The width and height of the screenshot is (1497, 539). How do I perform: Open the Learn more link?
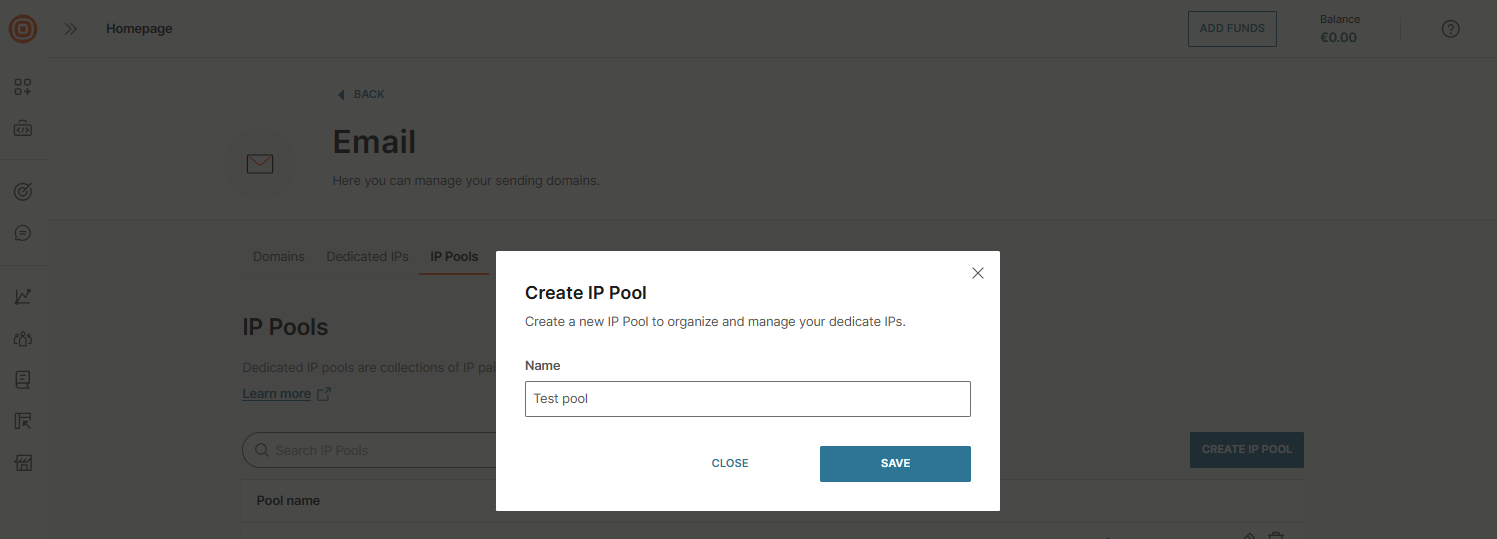(x=277, y=394)
